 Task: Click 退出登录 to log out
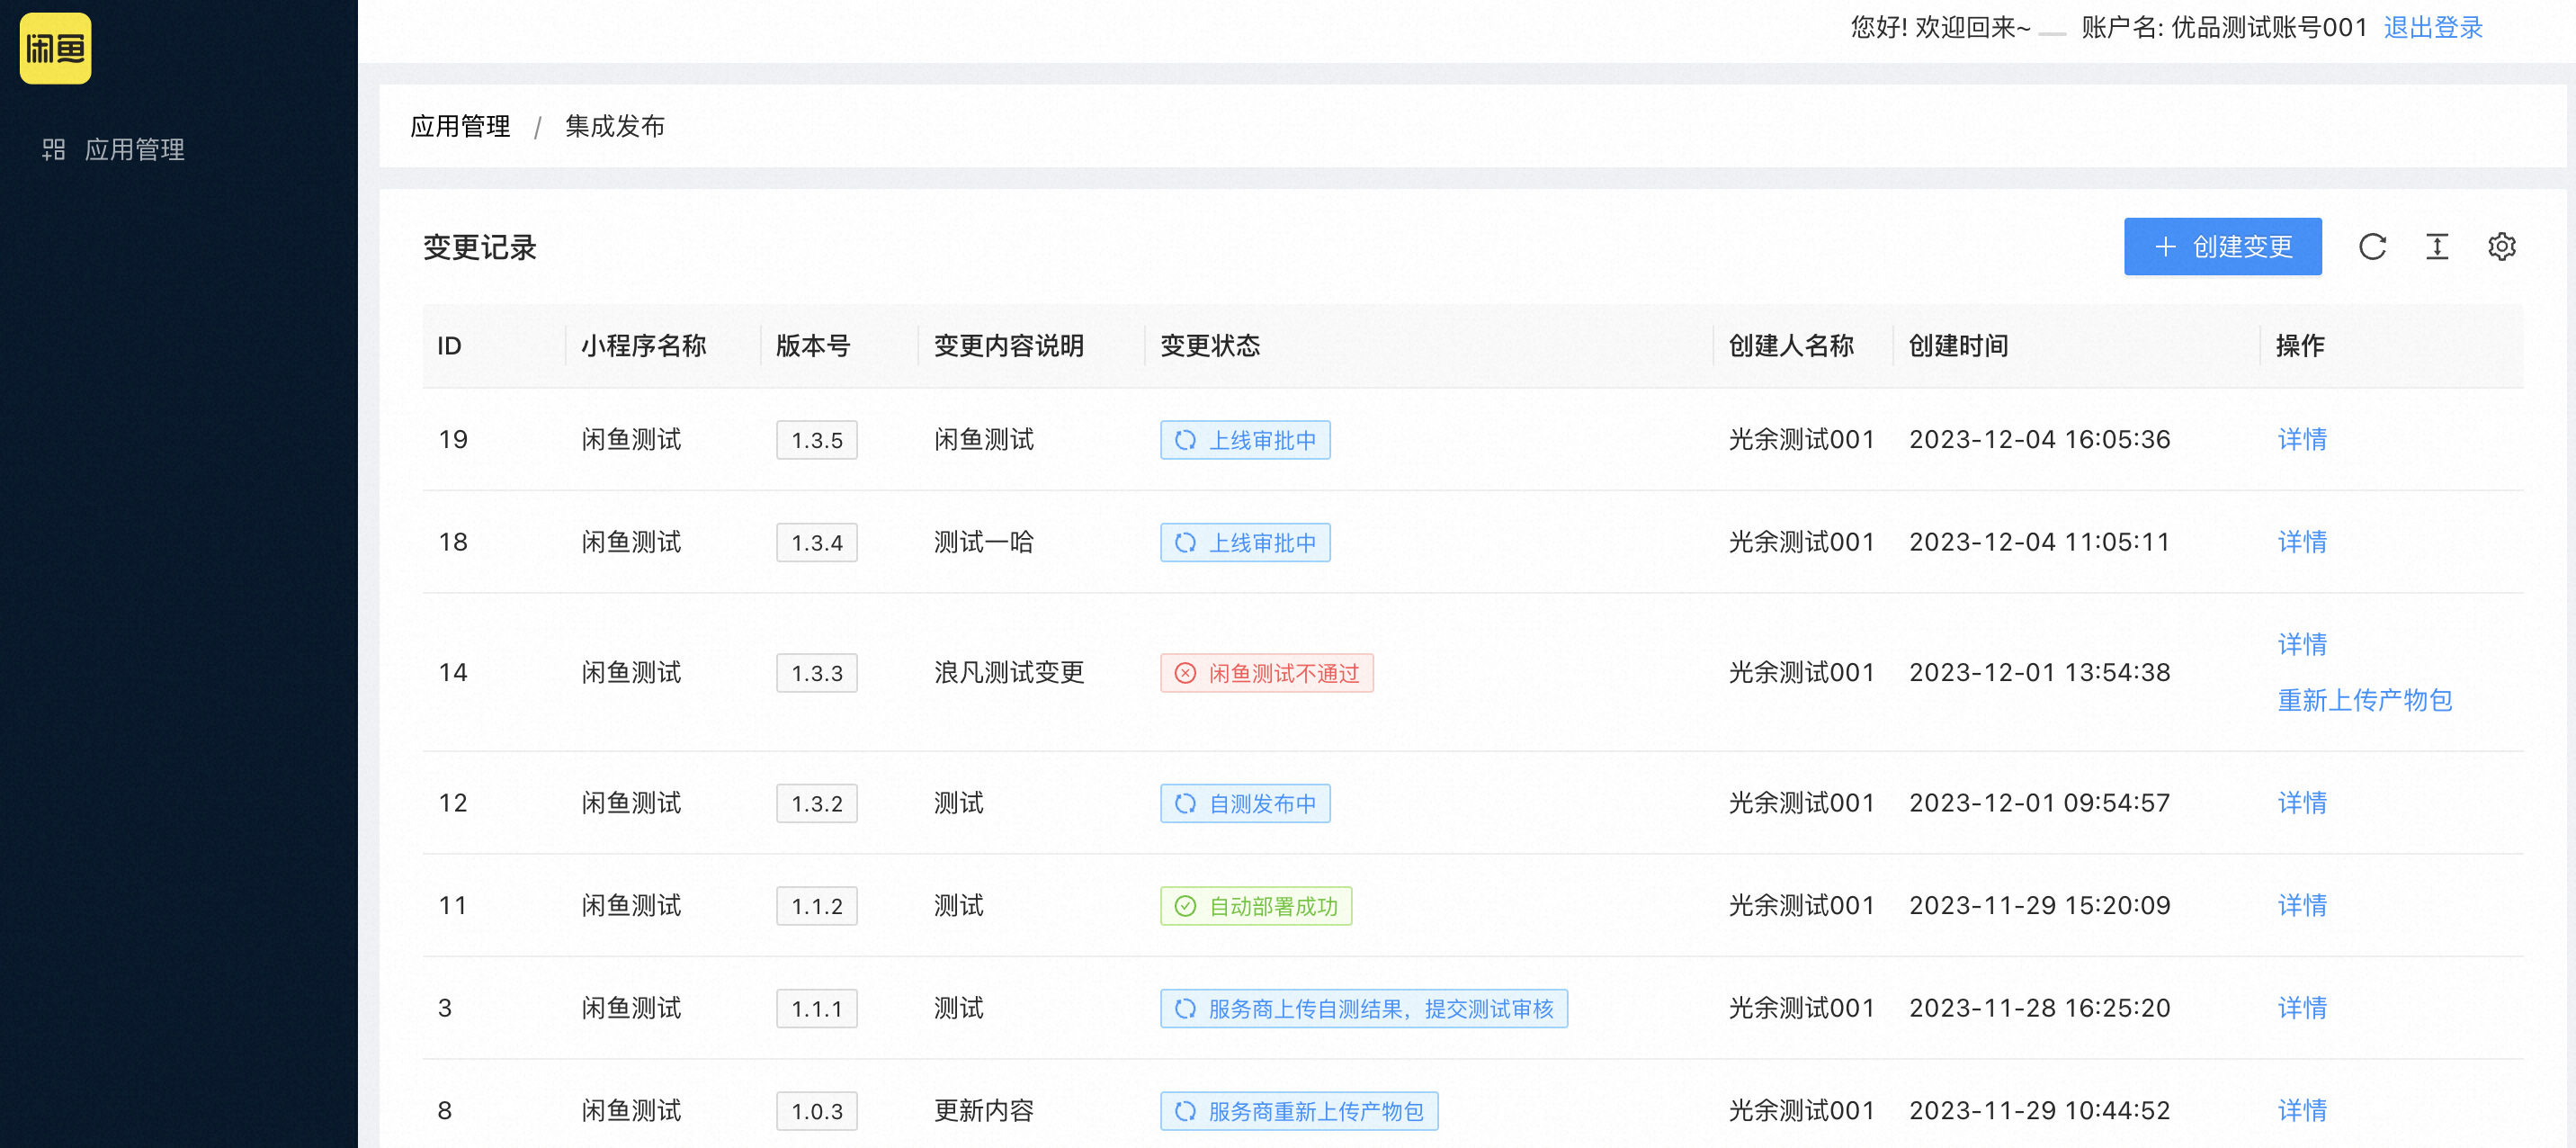(2432, 28)
